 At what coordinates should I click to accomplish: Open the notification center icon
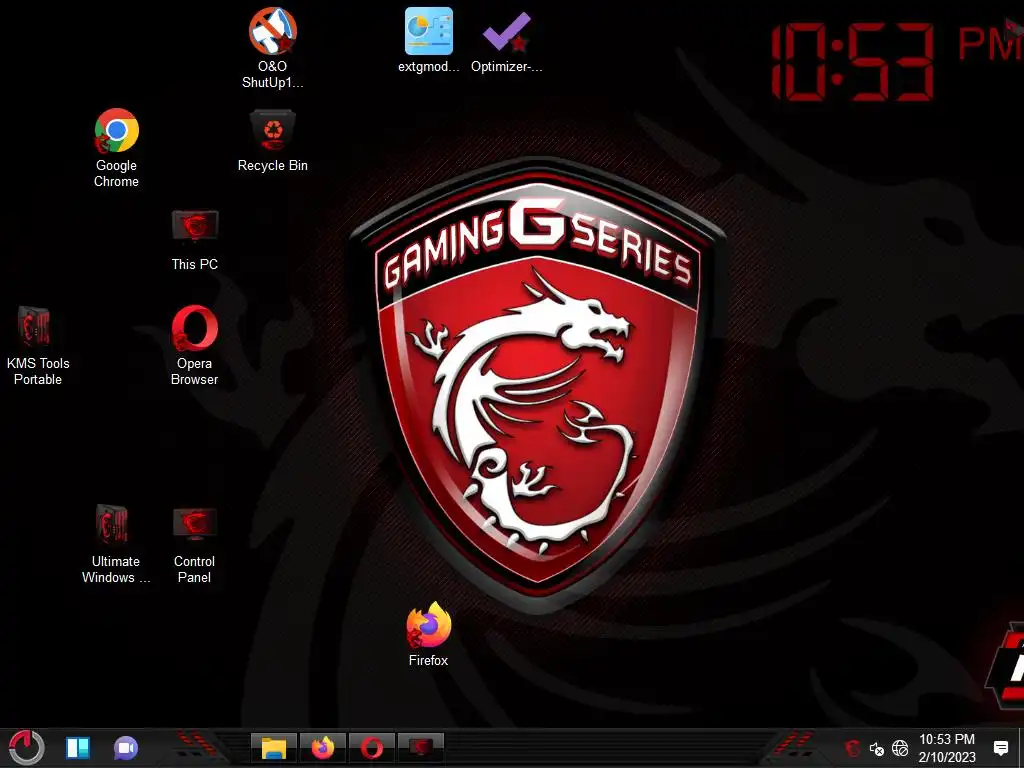point(1000,748)
